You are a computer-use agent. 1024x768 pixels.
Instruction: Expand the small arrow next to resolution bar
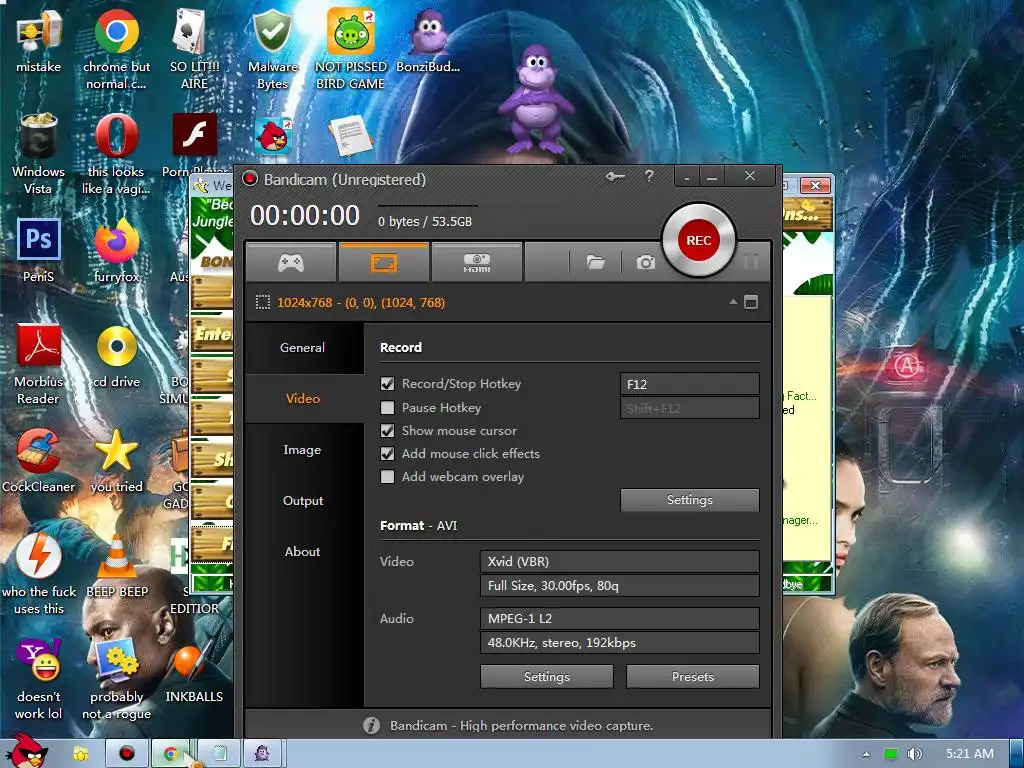[x=733, y=302]
